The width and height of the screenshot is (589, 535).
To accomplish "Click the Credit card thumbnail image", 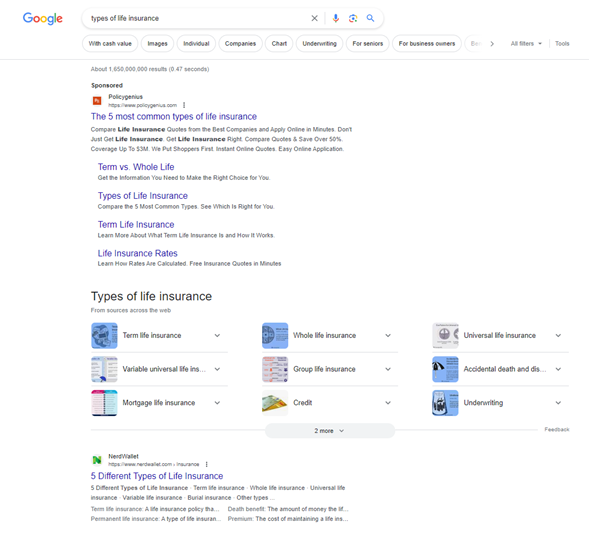I will point(275,403).
